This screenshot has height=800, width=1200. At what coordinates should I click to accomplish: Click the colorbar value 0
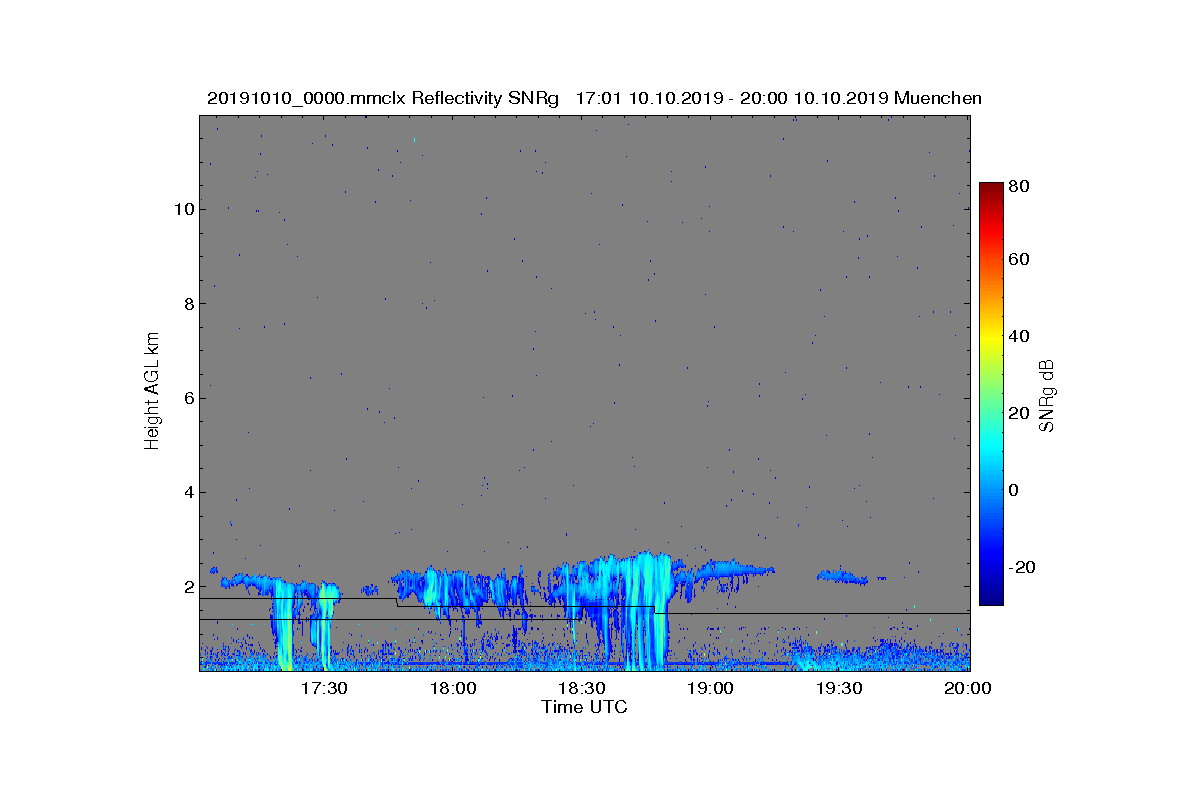point(1015,490)
